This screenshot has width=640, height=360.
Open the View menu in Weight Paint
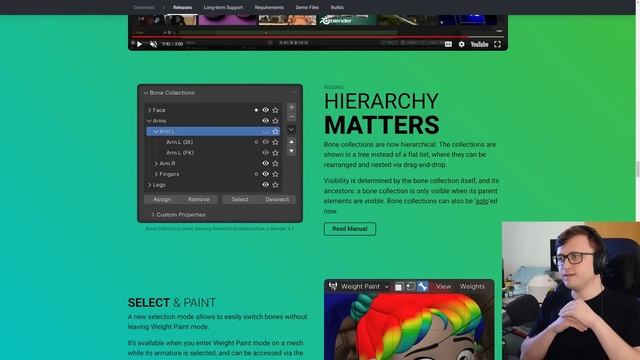point(443,287)
